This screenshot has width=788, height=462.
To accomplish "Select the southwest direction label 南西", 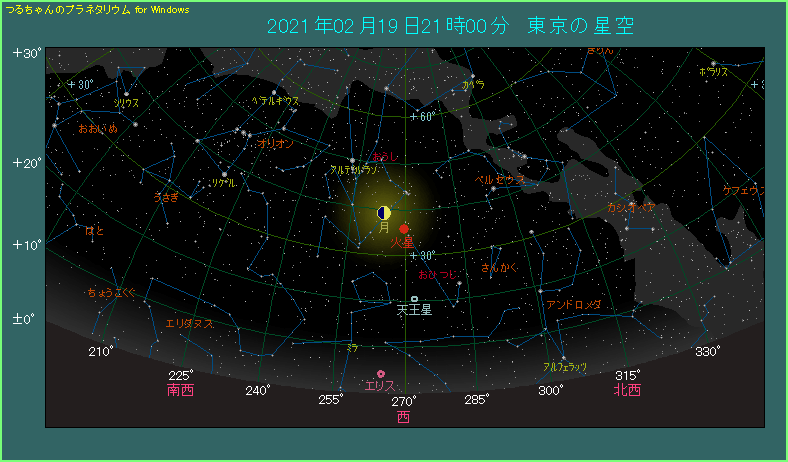I will tap(181, 390).
